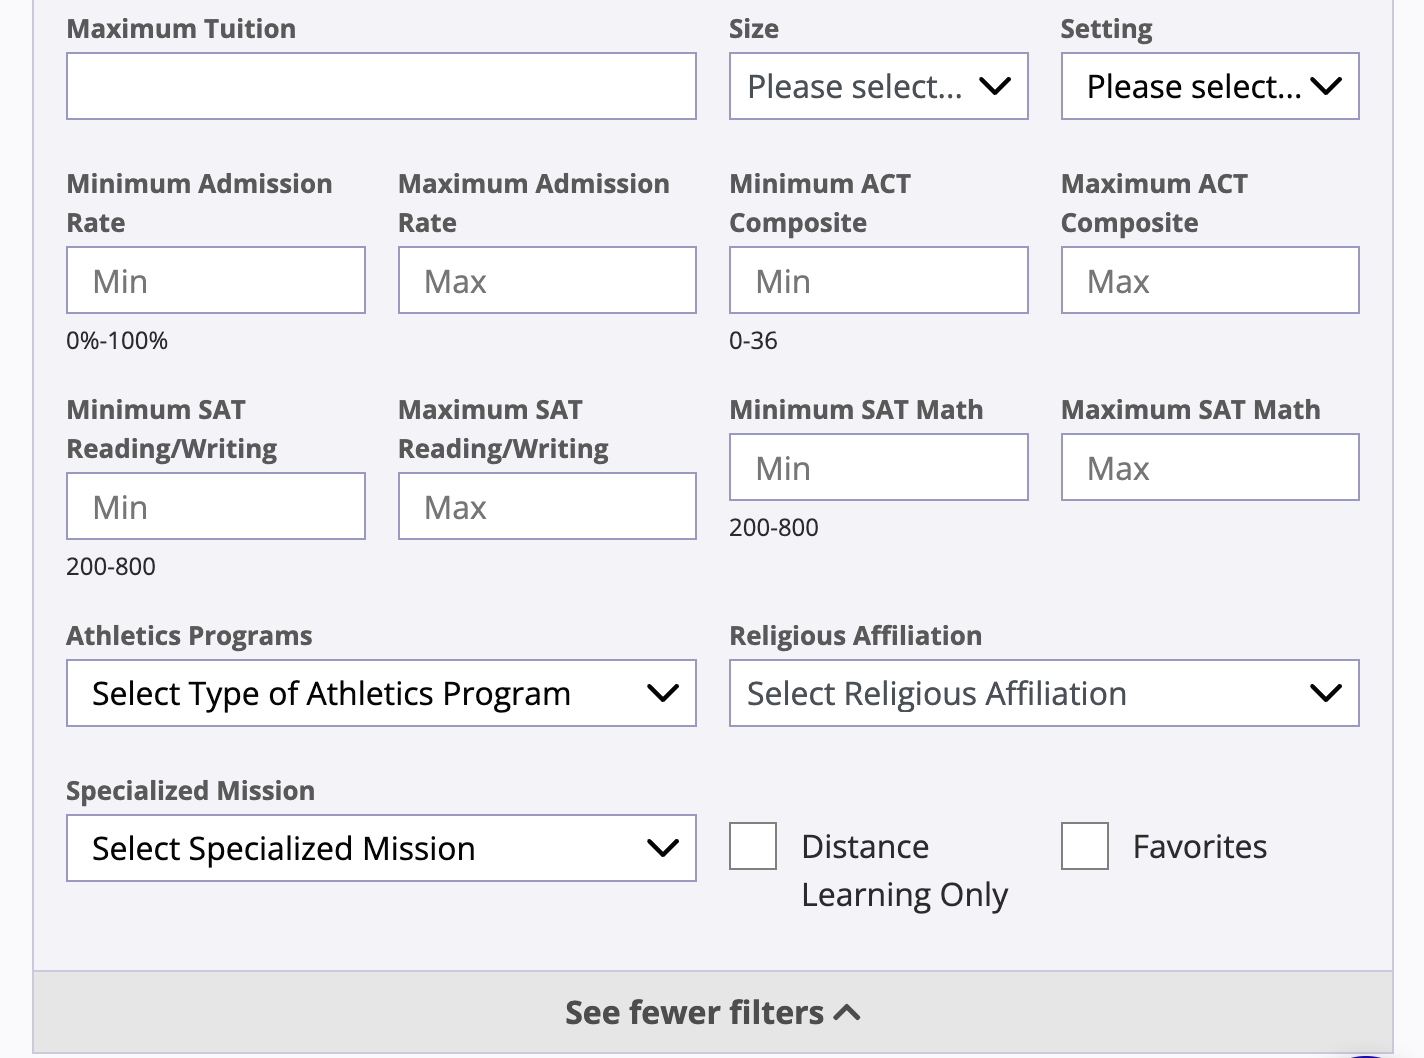
Task: Click the Maximum ACT Composite field
Action: click(x=1210, y=280)
